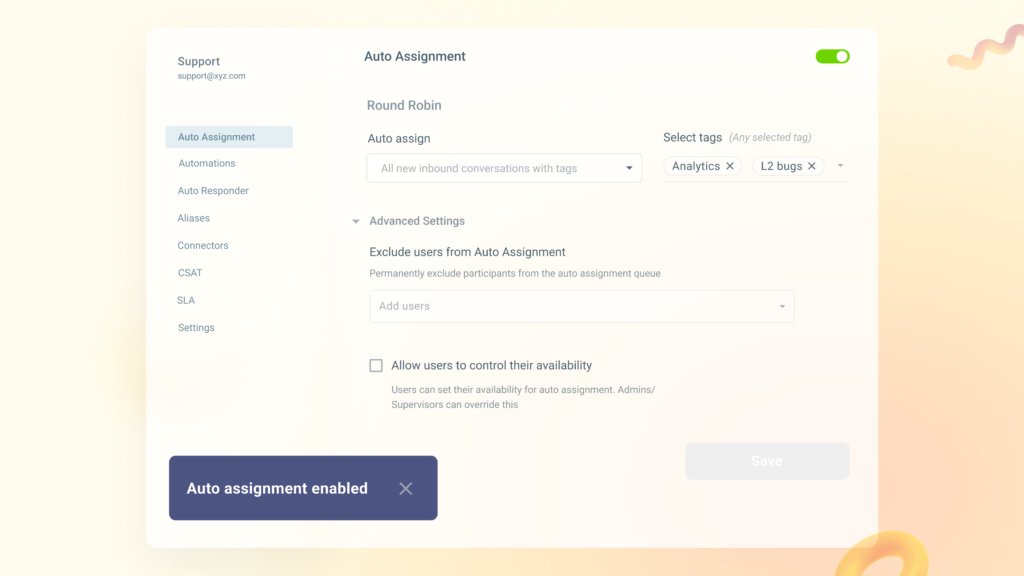The width and height of the screenshot is (1024, 576).
Task: Click the Exclude users from Auto Assignment label
Action: (x=467, y=252)
